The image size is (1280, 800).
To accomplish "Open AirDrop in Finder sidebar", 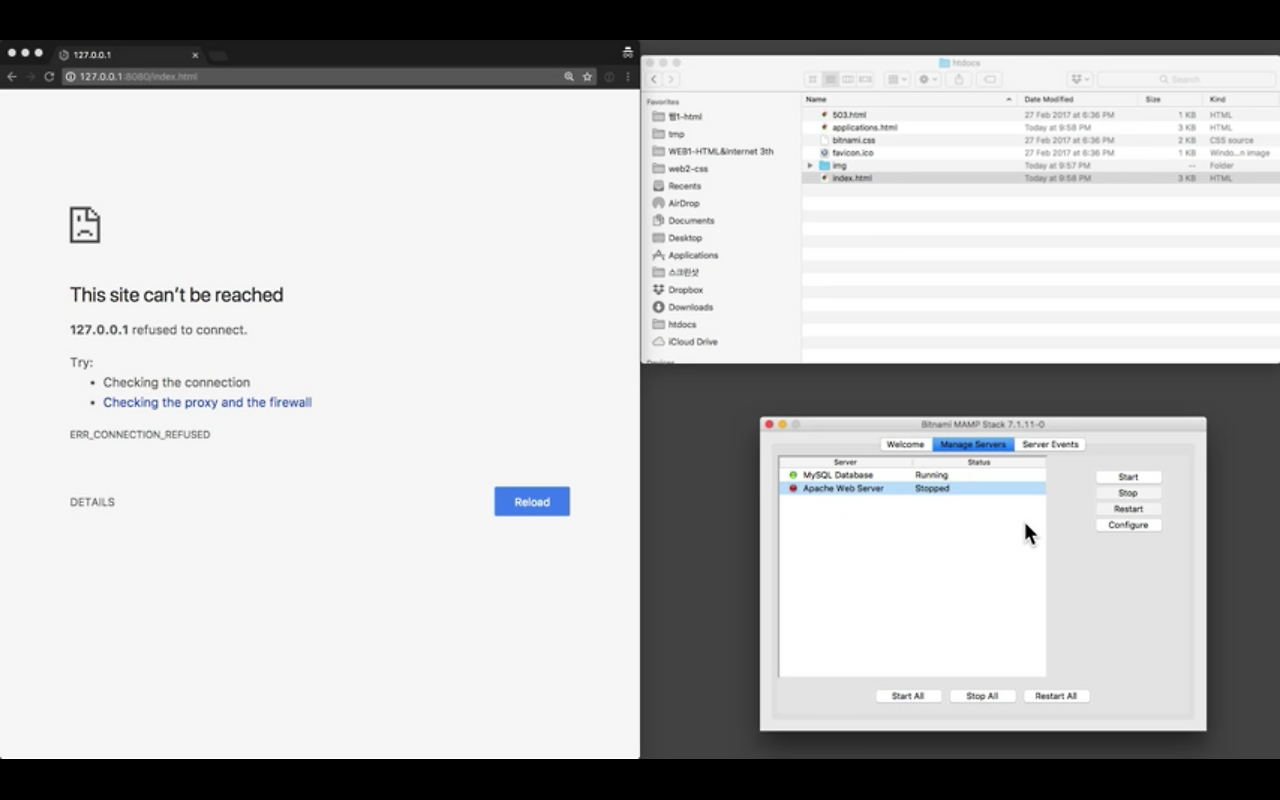I will point(683,203).
